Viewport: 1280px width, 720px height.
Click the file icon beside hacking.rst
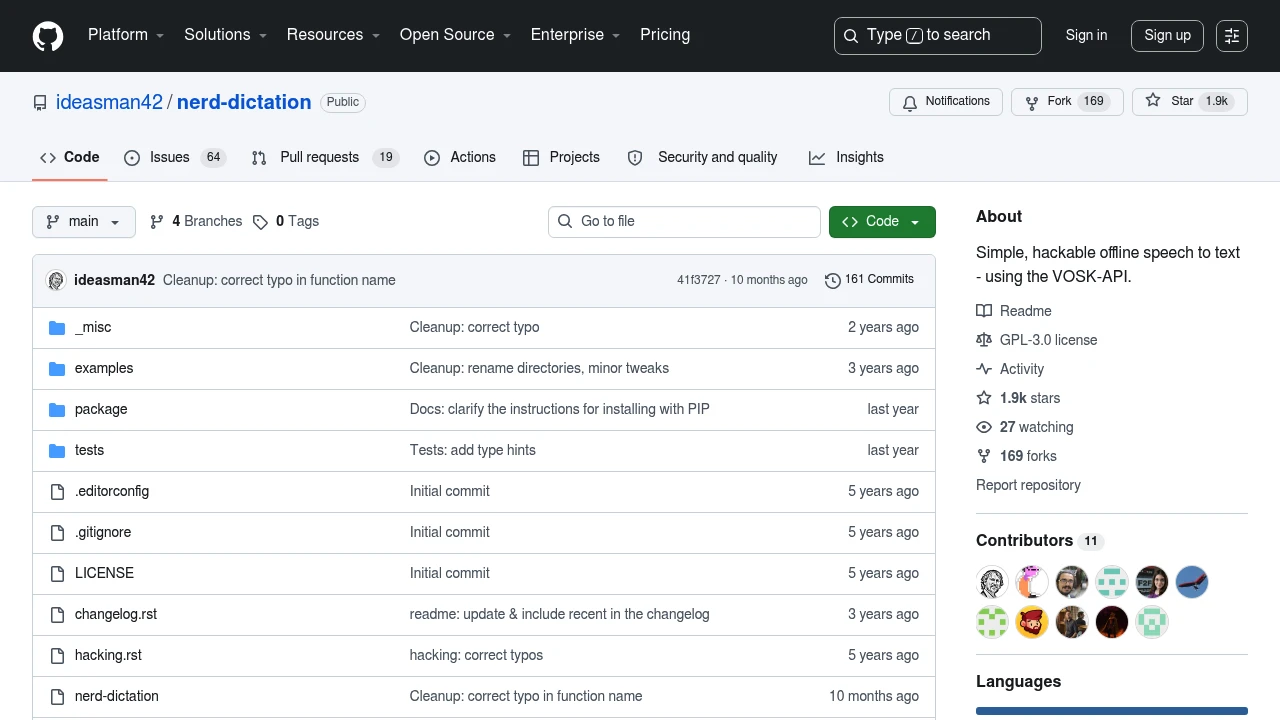[x=57, y=655]
